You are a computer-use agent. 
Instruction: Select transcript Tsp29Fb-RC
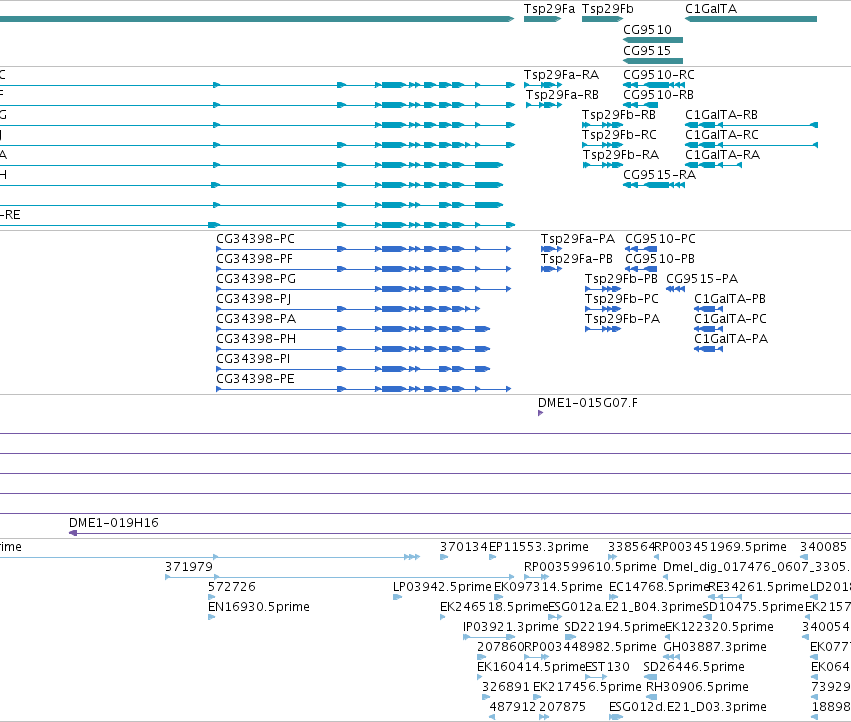click(619, 135)
